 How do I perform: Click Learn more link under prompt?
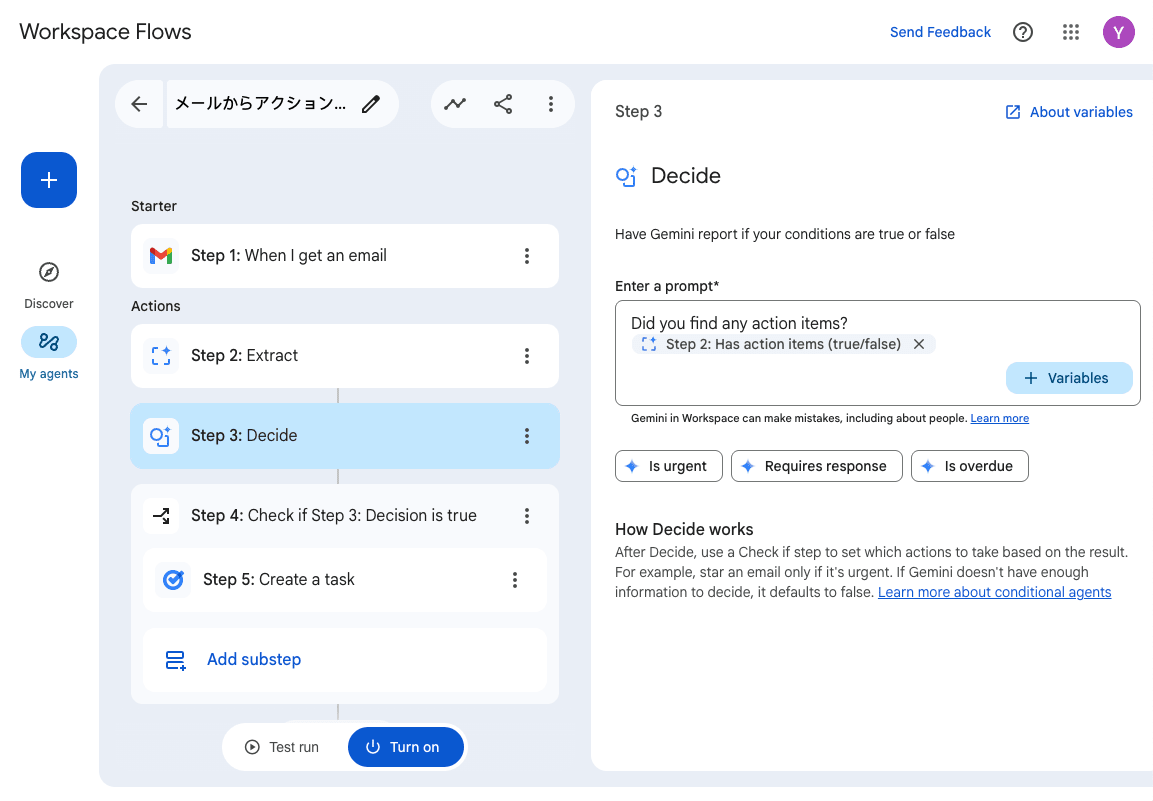(999, 419)
